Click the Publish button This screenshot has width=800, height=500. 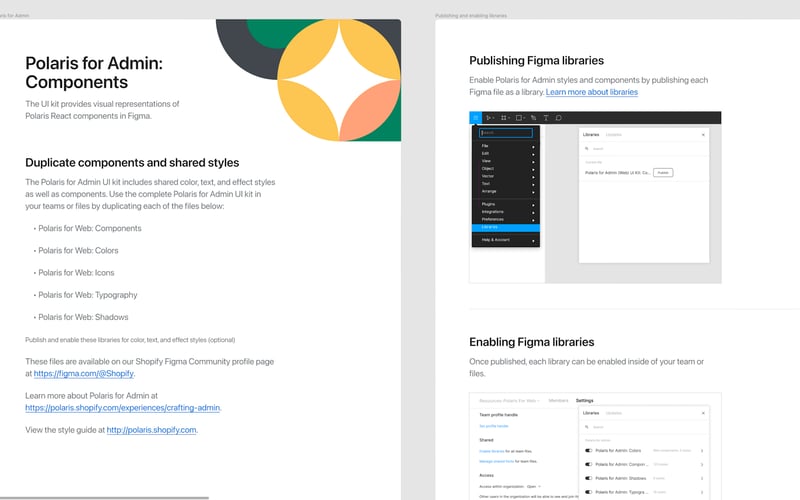pyautogui.click(x=663, y=172)
